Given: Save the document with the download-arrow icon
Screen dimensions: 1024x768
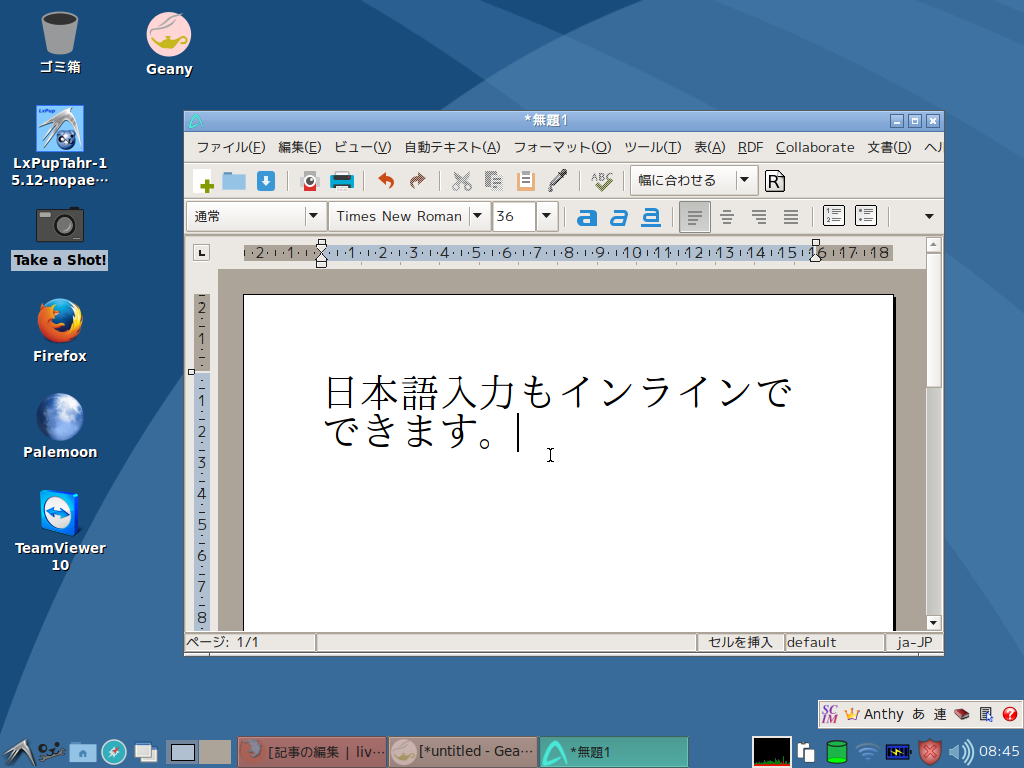Looking at the screenshot, I should [266, 181].
